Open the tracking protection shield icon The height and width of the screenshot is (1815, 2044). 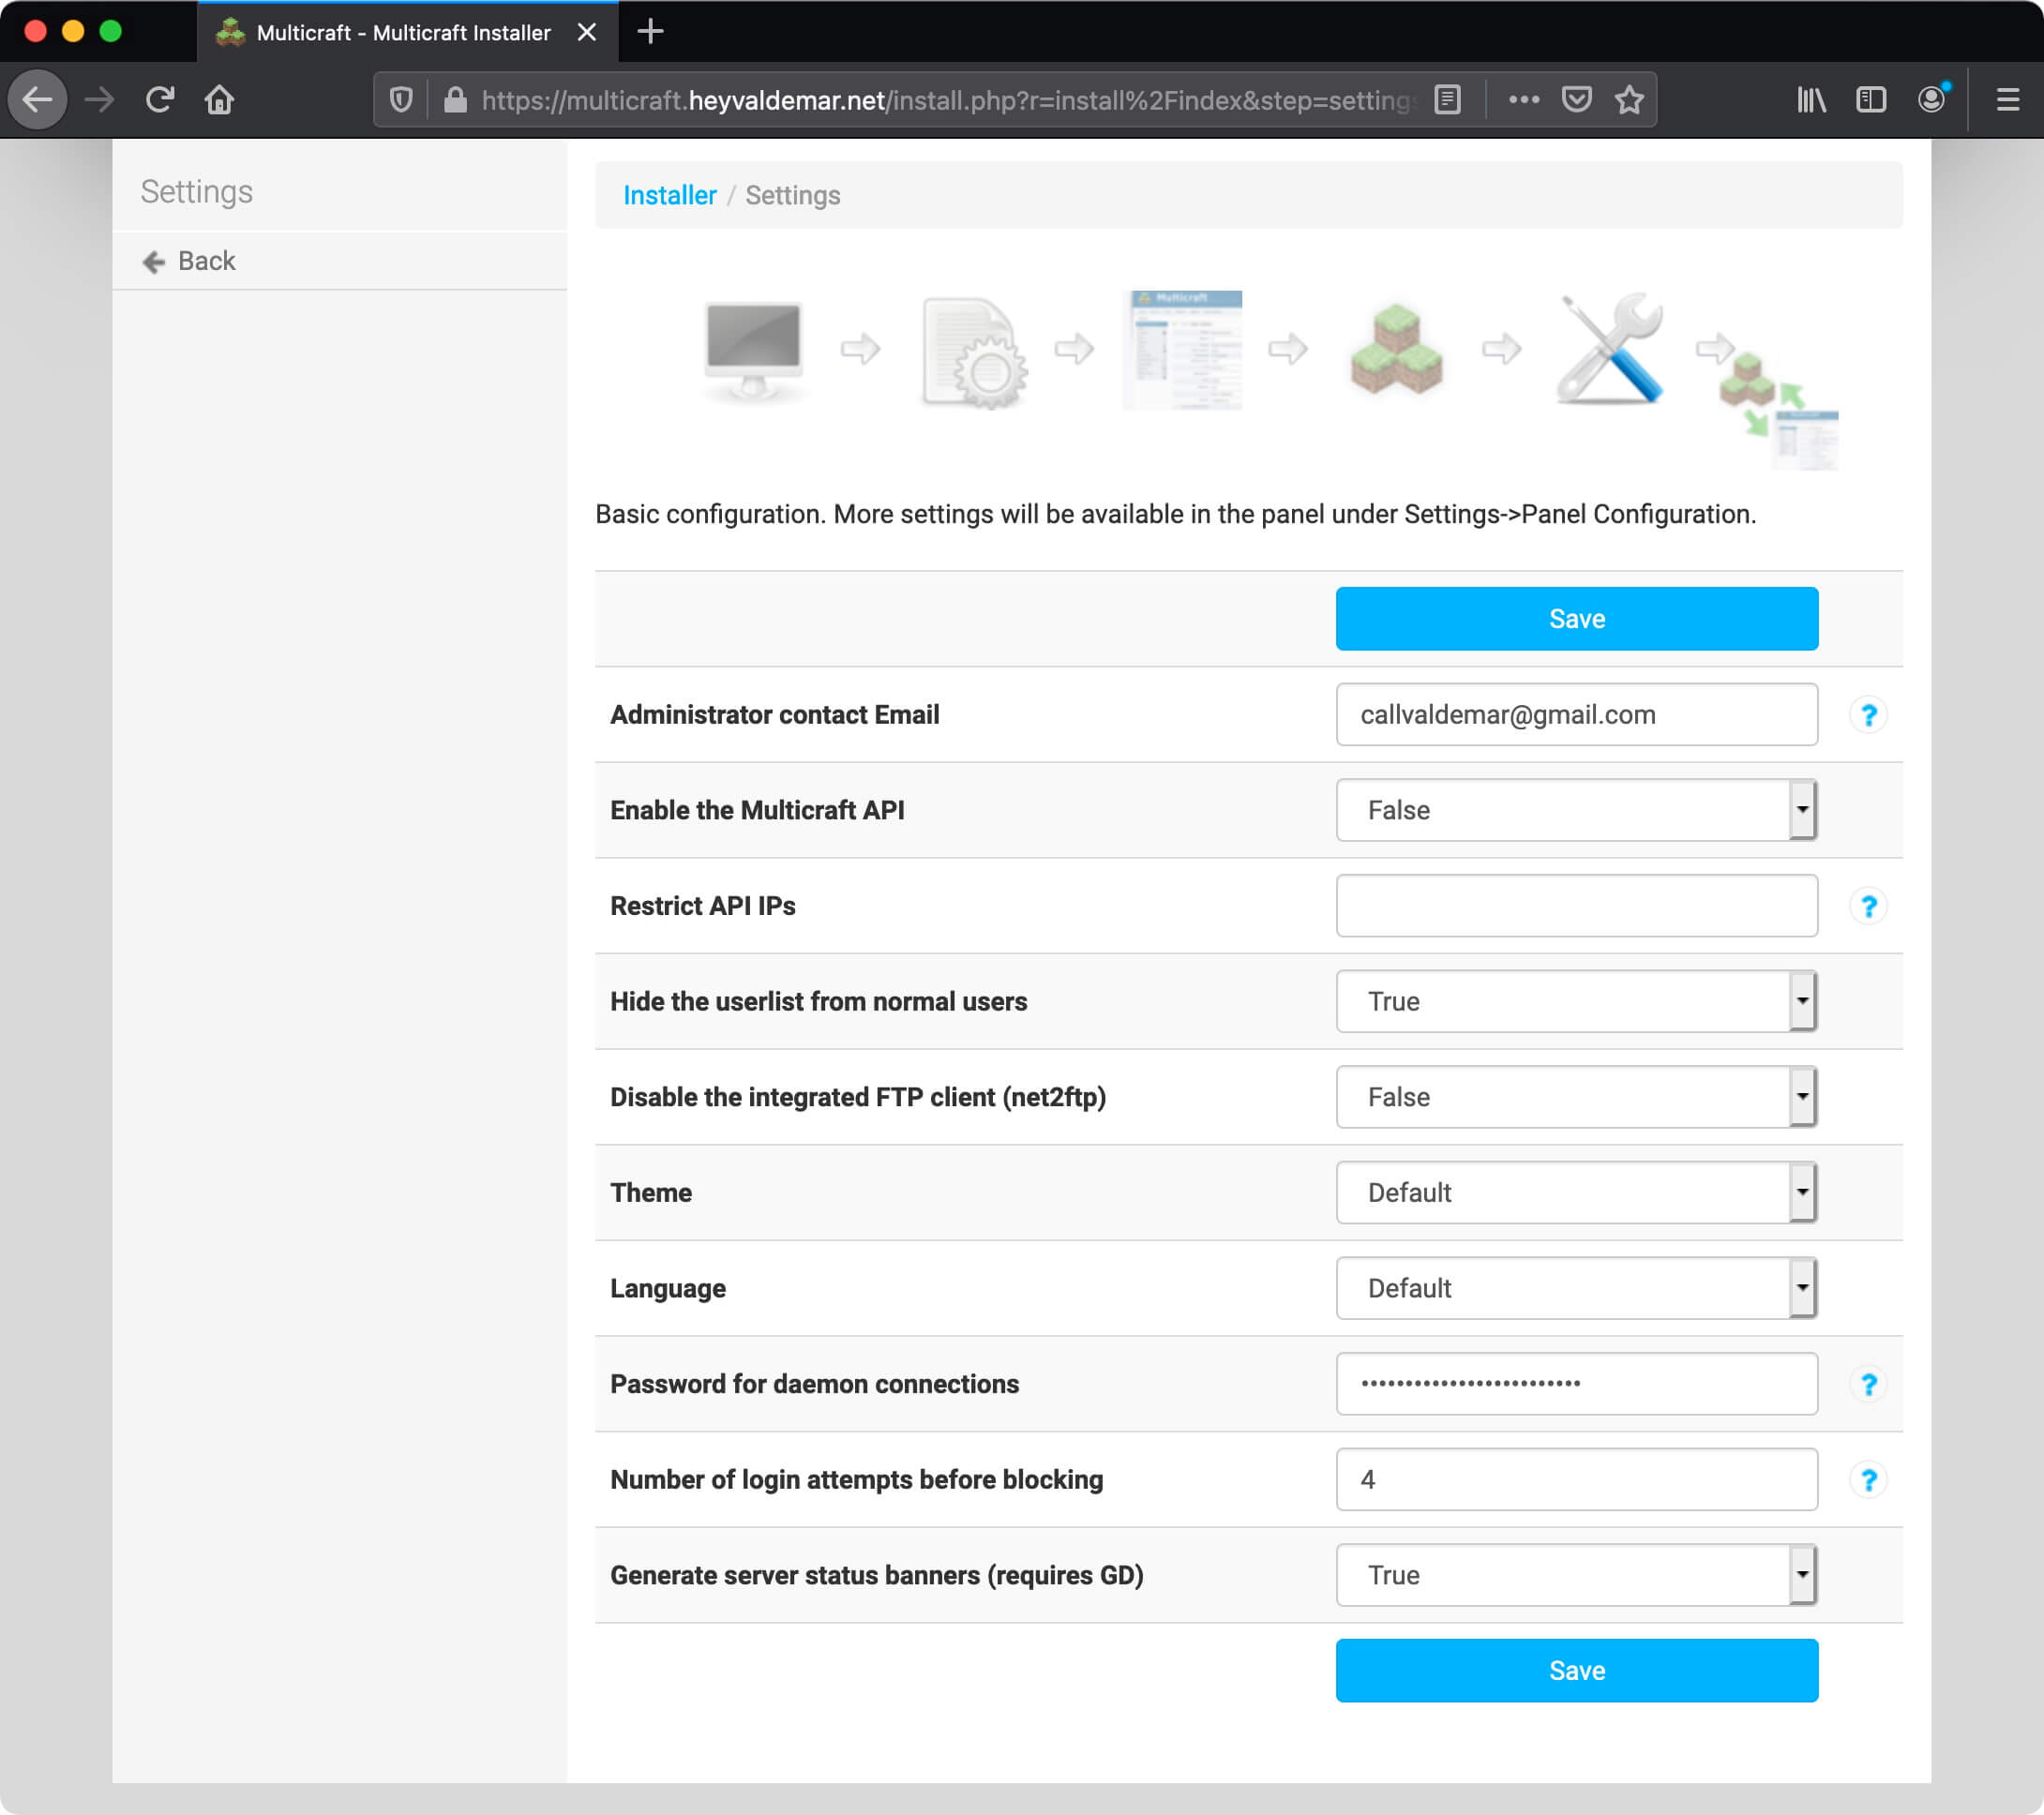click(x=401, y=99)
